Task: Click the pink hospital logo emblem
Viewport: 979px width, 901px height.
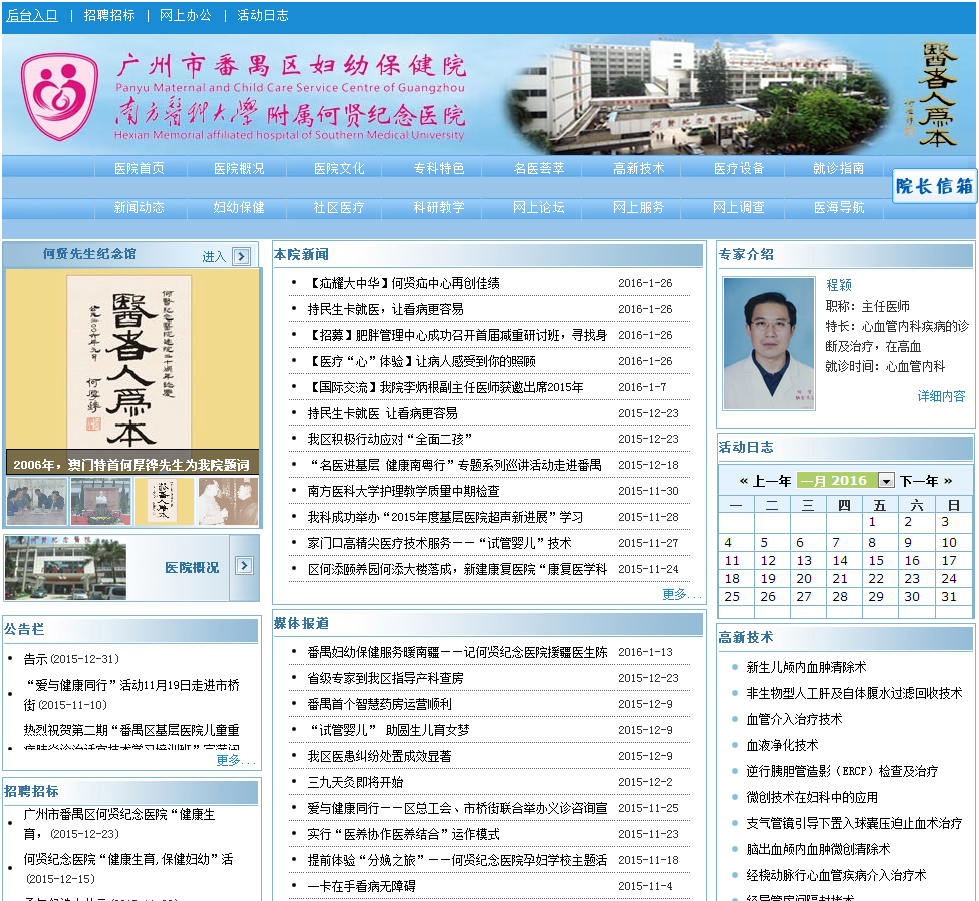Action: click(x=59, y=97)
